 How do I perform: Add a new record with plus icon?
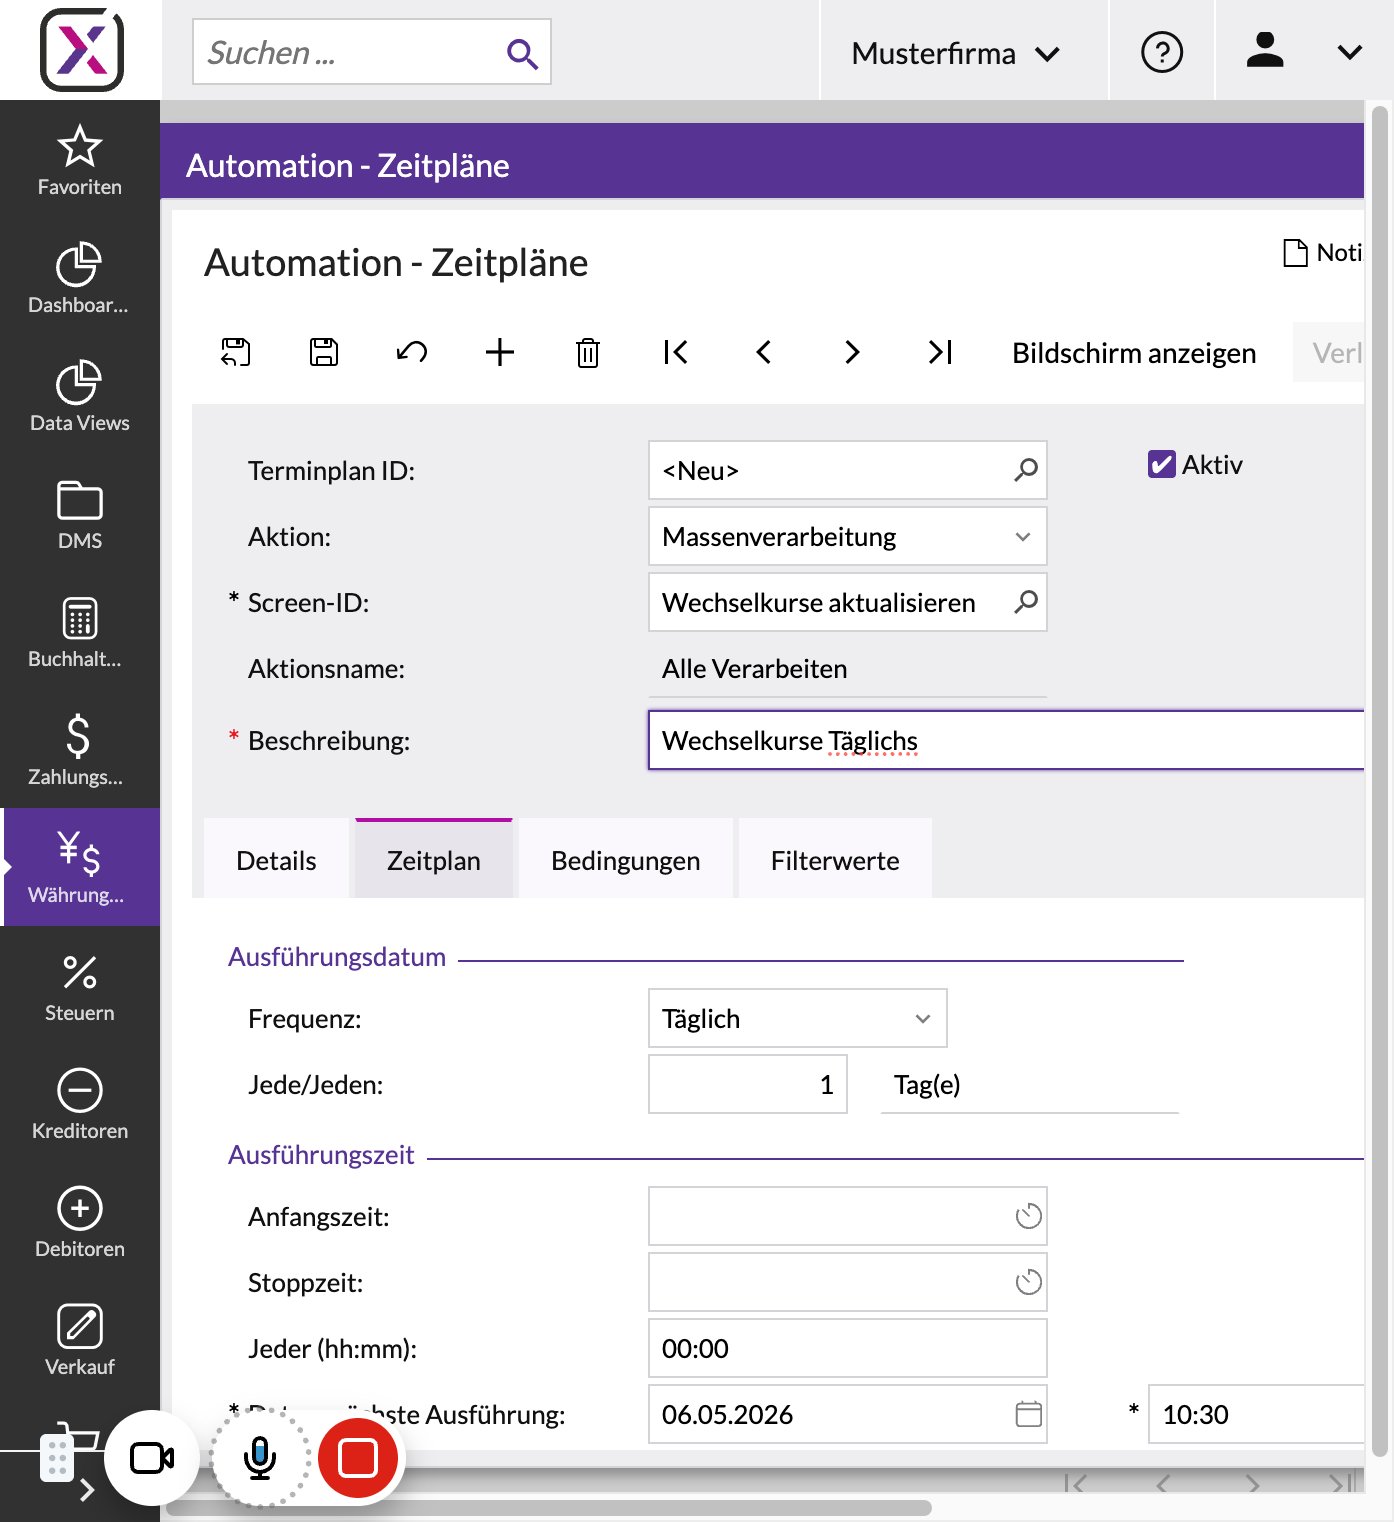pos(500,352)
